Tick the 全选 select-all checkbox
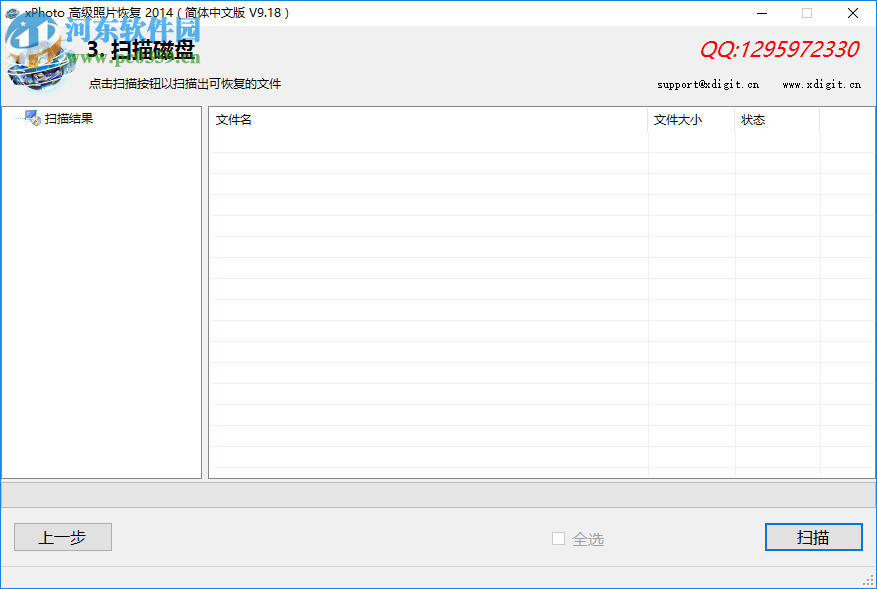877x589 pixels. coord(558,538)
